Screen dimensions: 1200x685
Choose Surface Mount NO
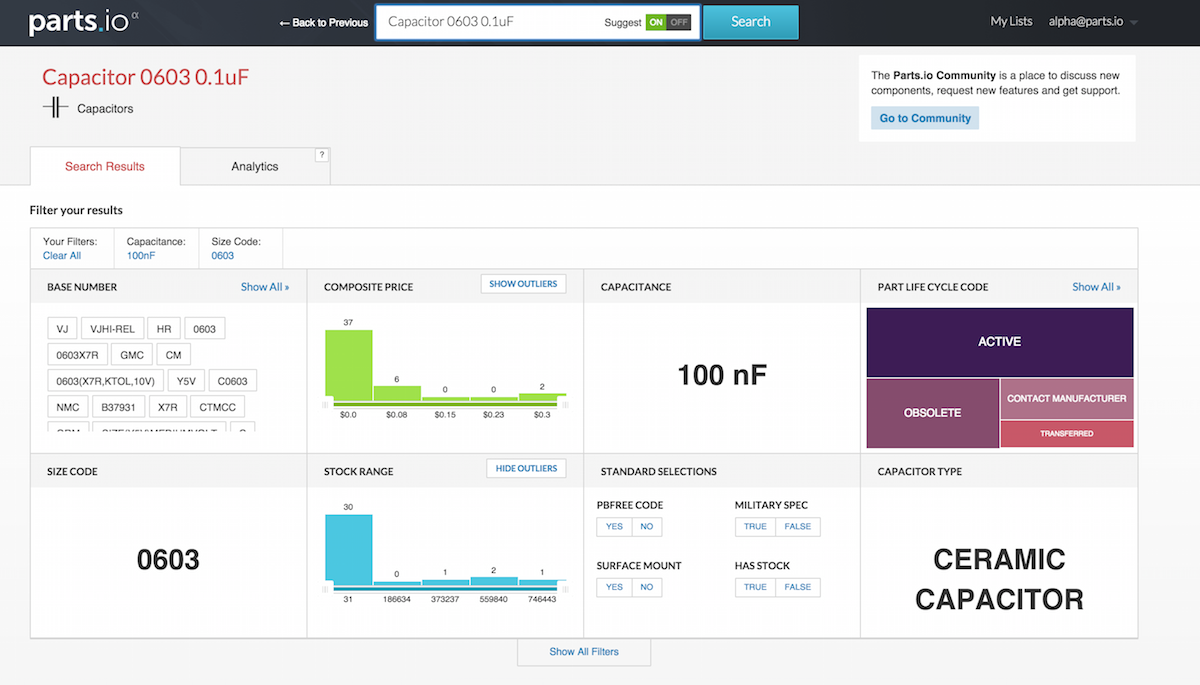click(646, 587)
